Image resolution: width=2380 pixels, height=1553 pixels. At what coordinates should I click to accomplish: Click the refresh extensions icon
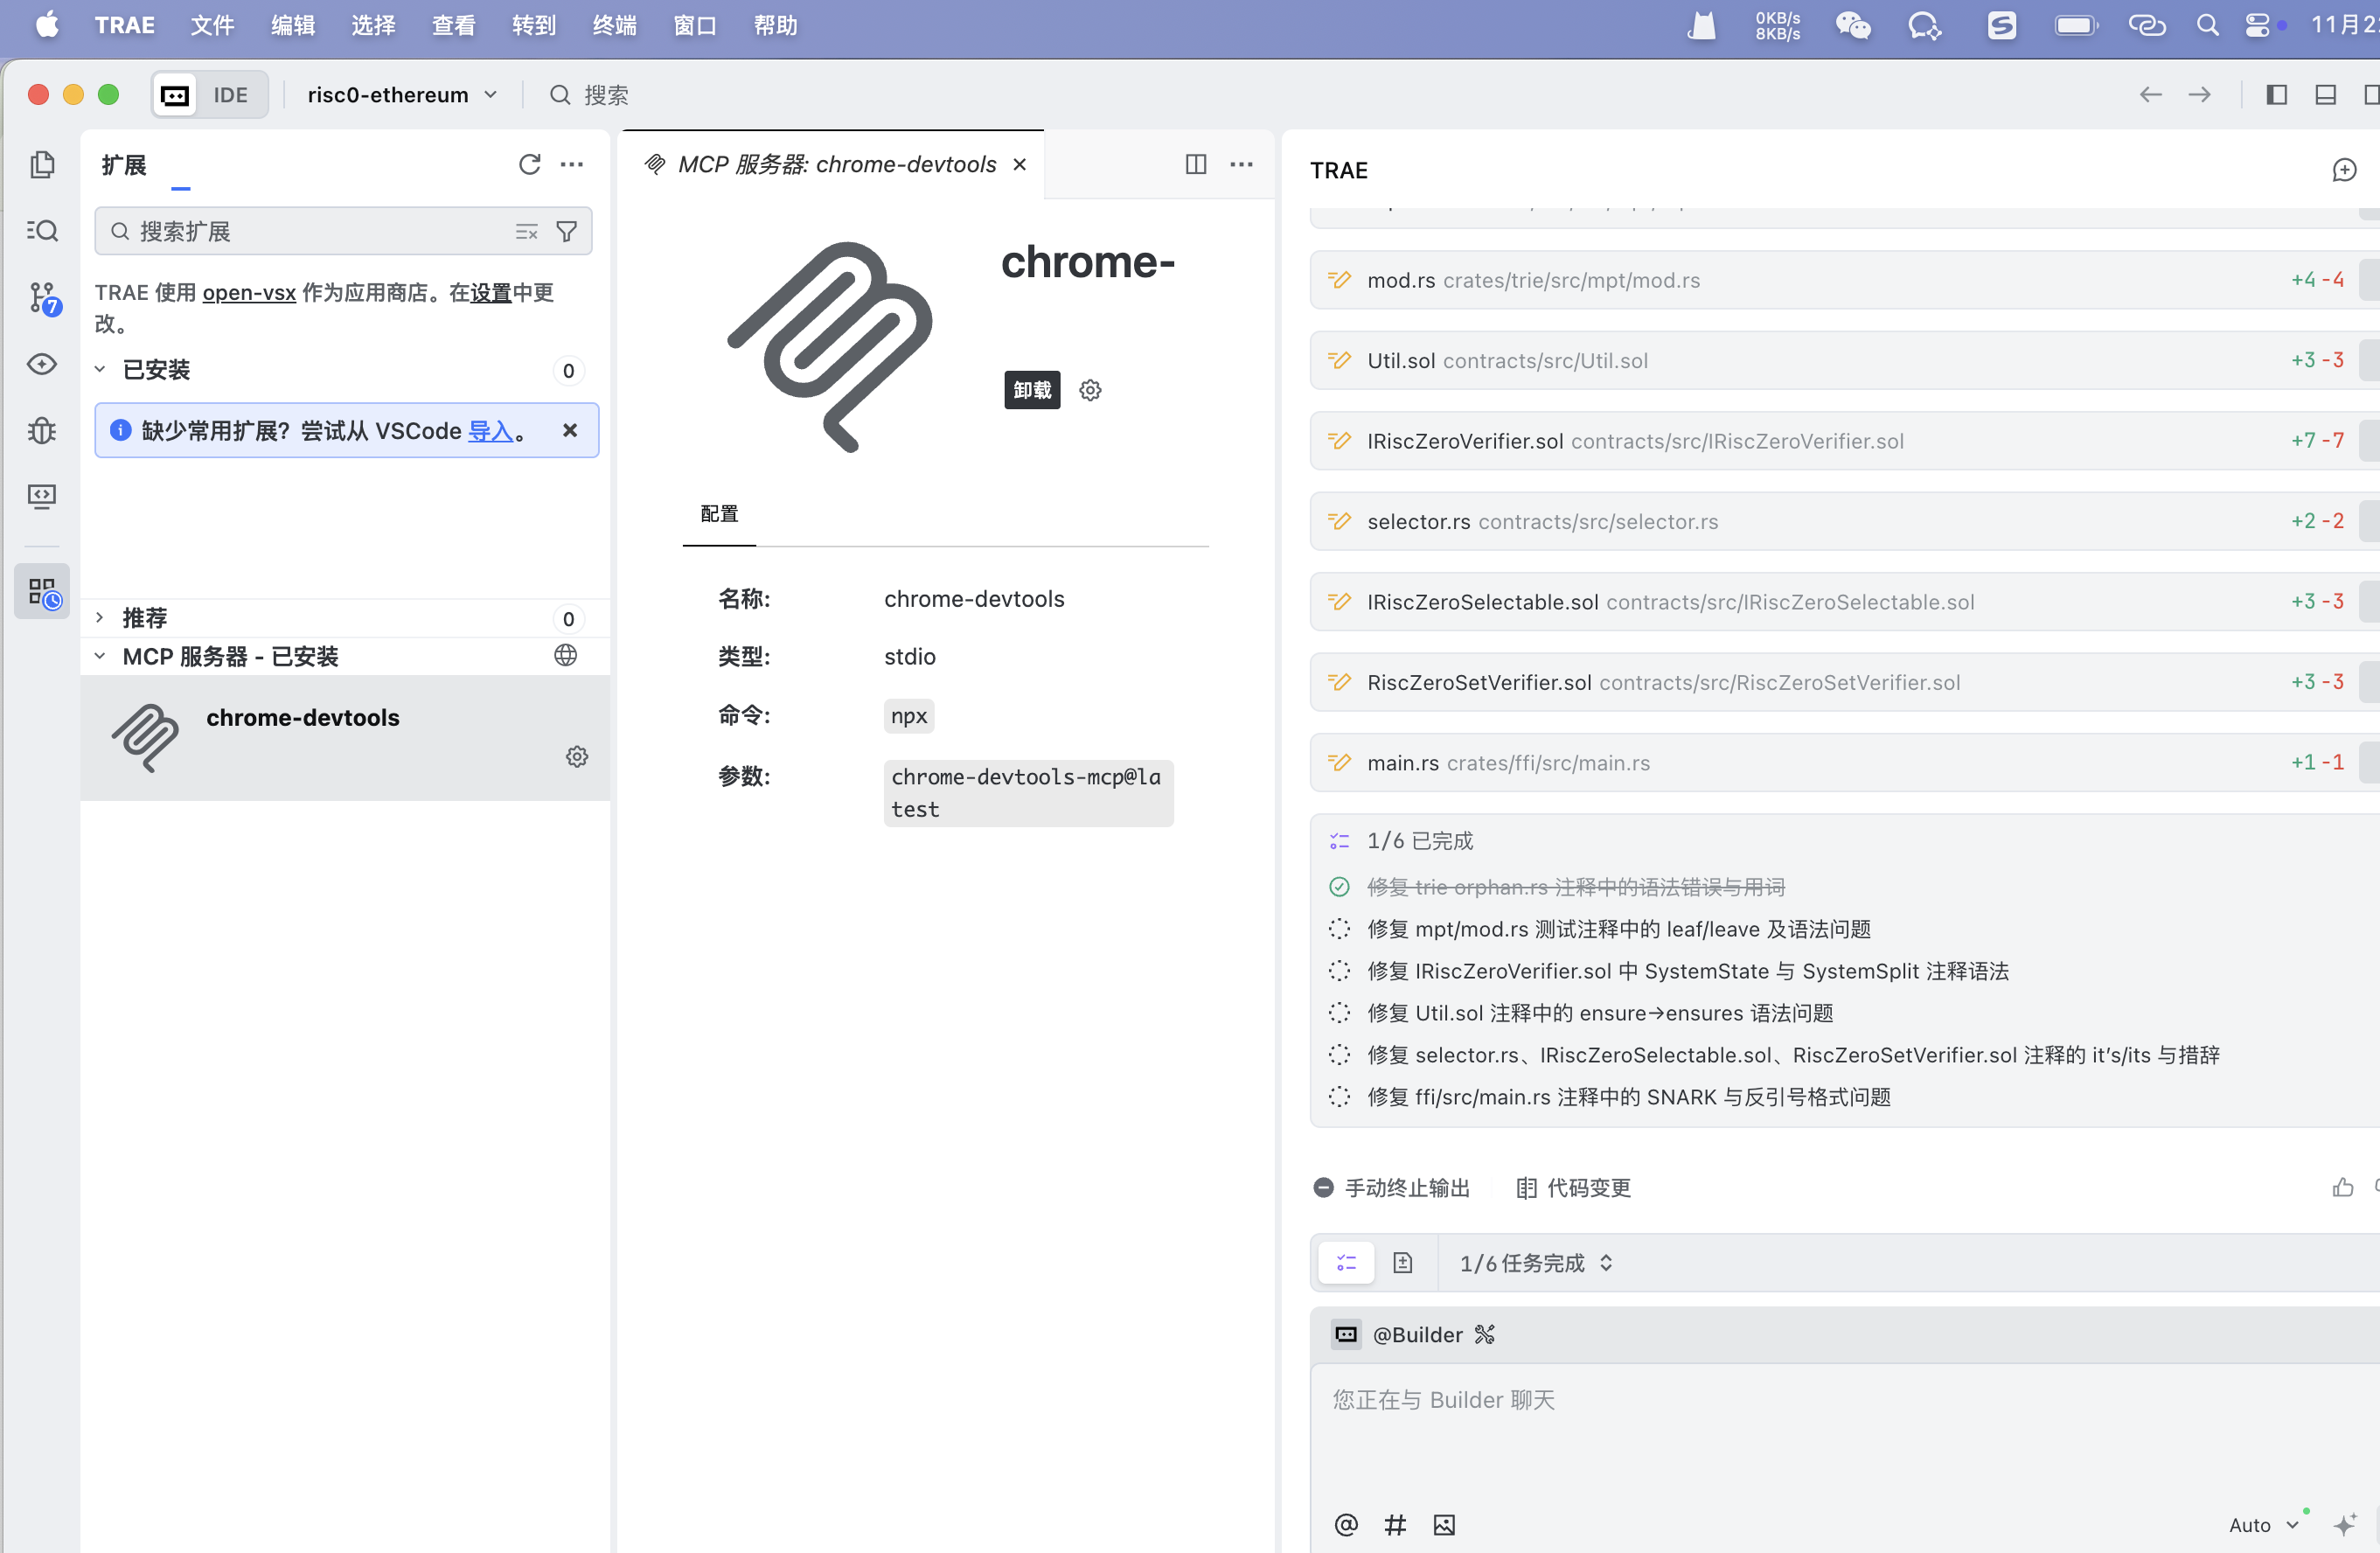coord(529,164)
